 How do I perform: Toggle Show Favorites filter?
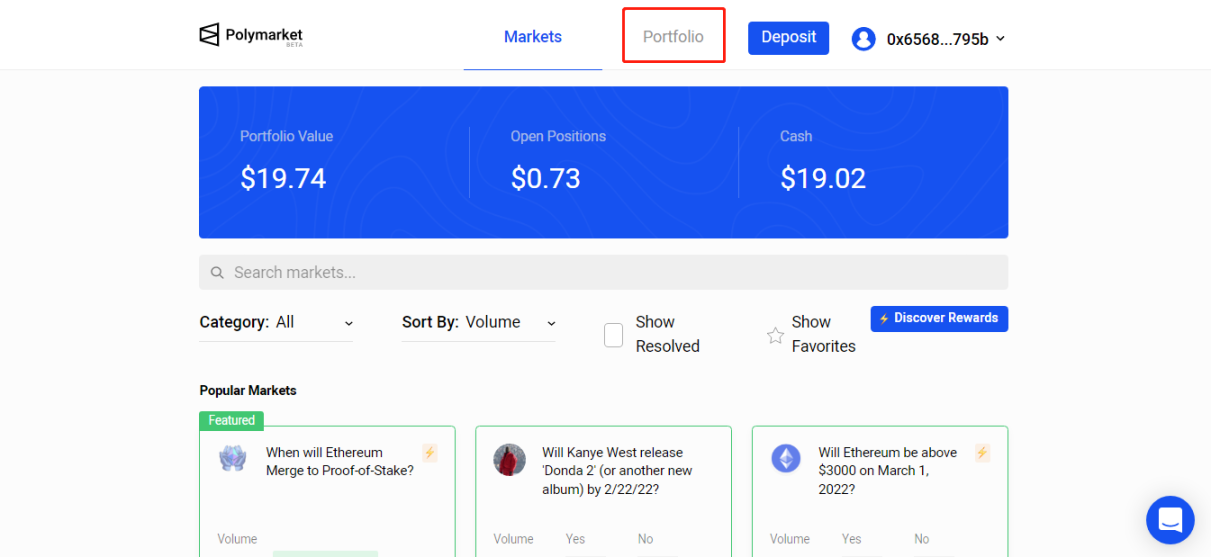pyautogui.click(x=811, y=334)
